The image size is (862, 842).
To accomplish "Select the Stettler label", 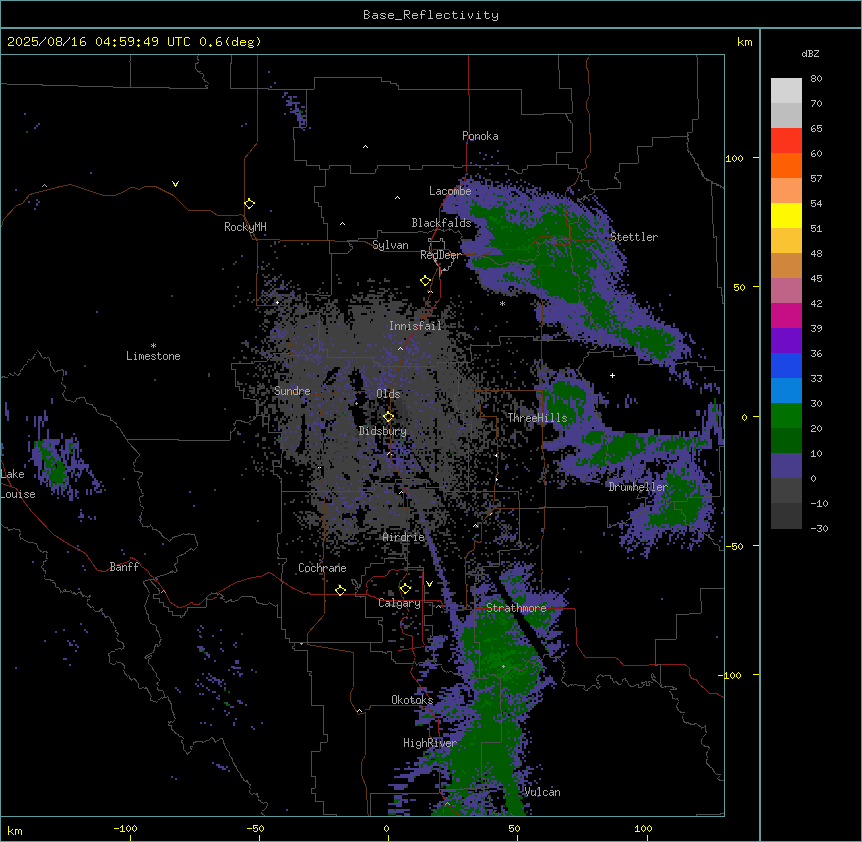I will 634,237.
